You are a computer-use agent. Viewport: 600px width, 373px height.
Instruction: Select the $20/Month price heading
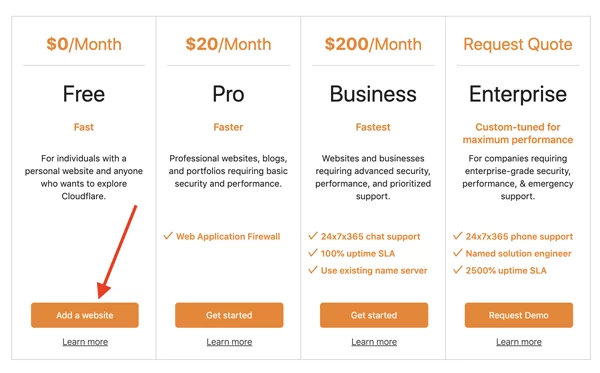click(228, 44)
